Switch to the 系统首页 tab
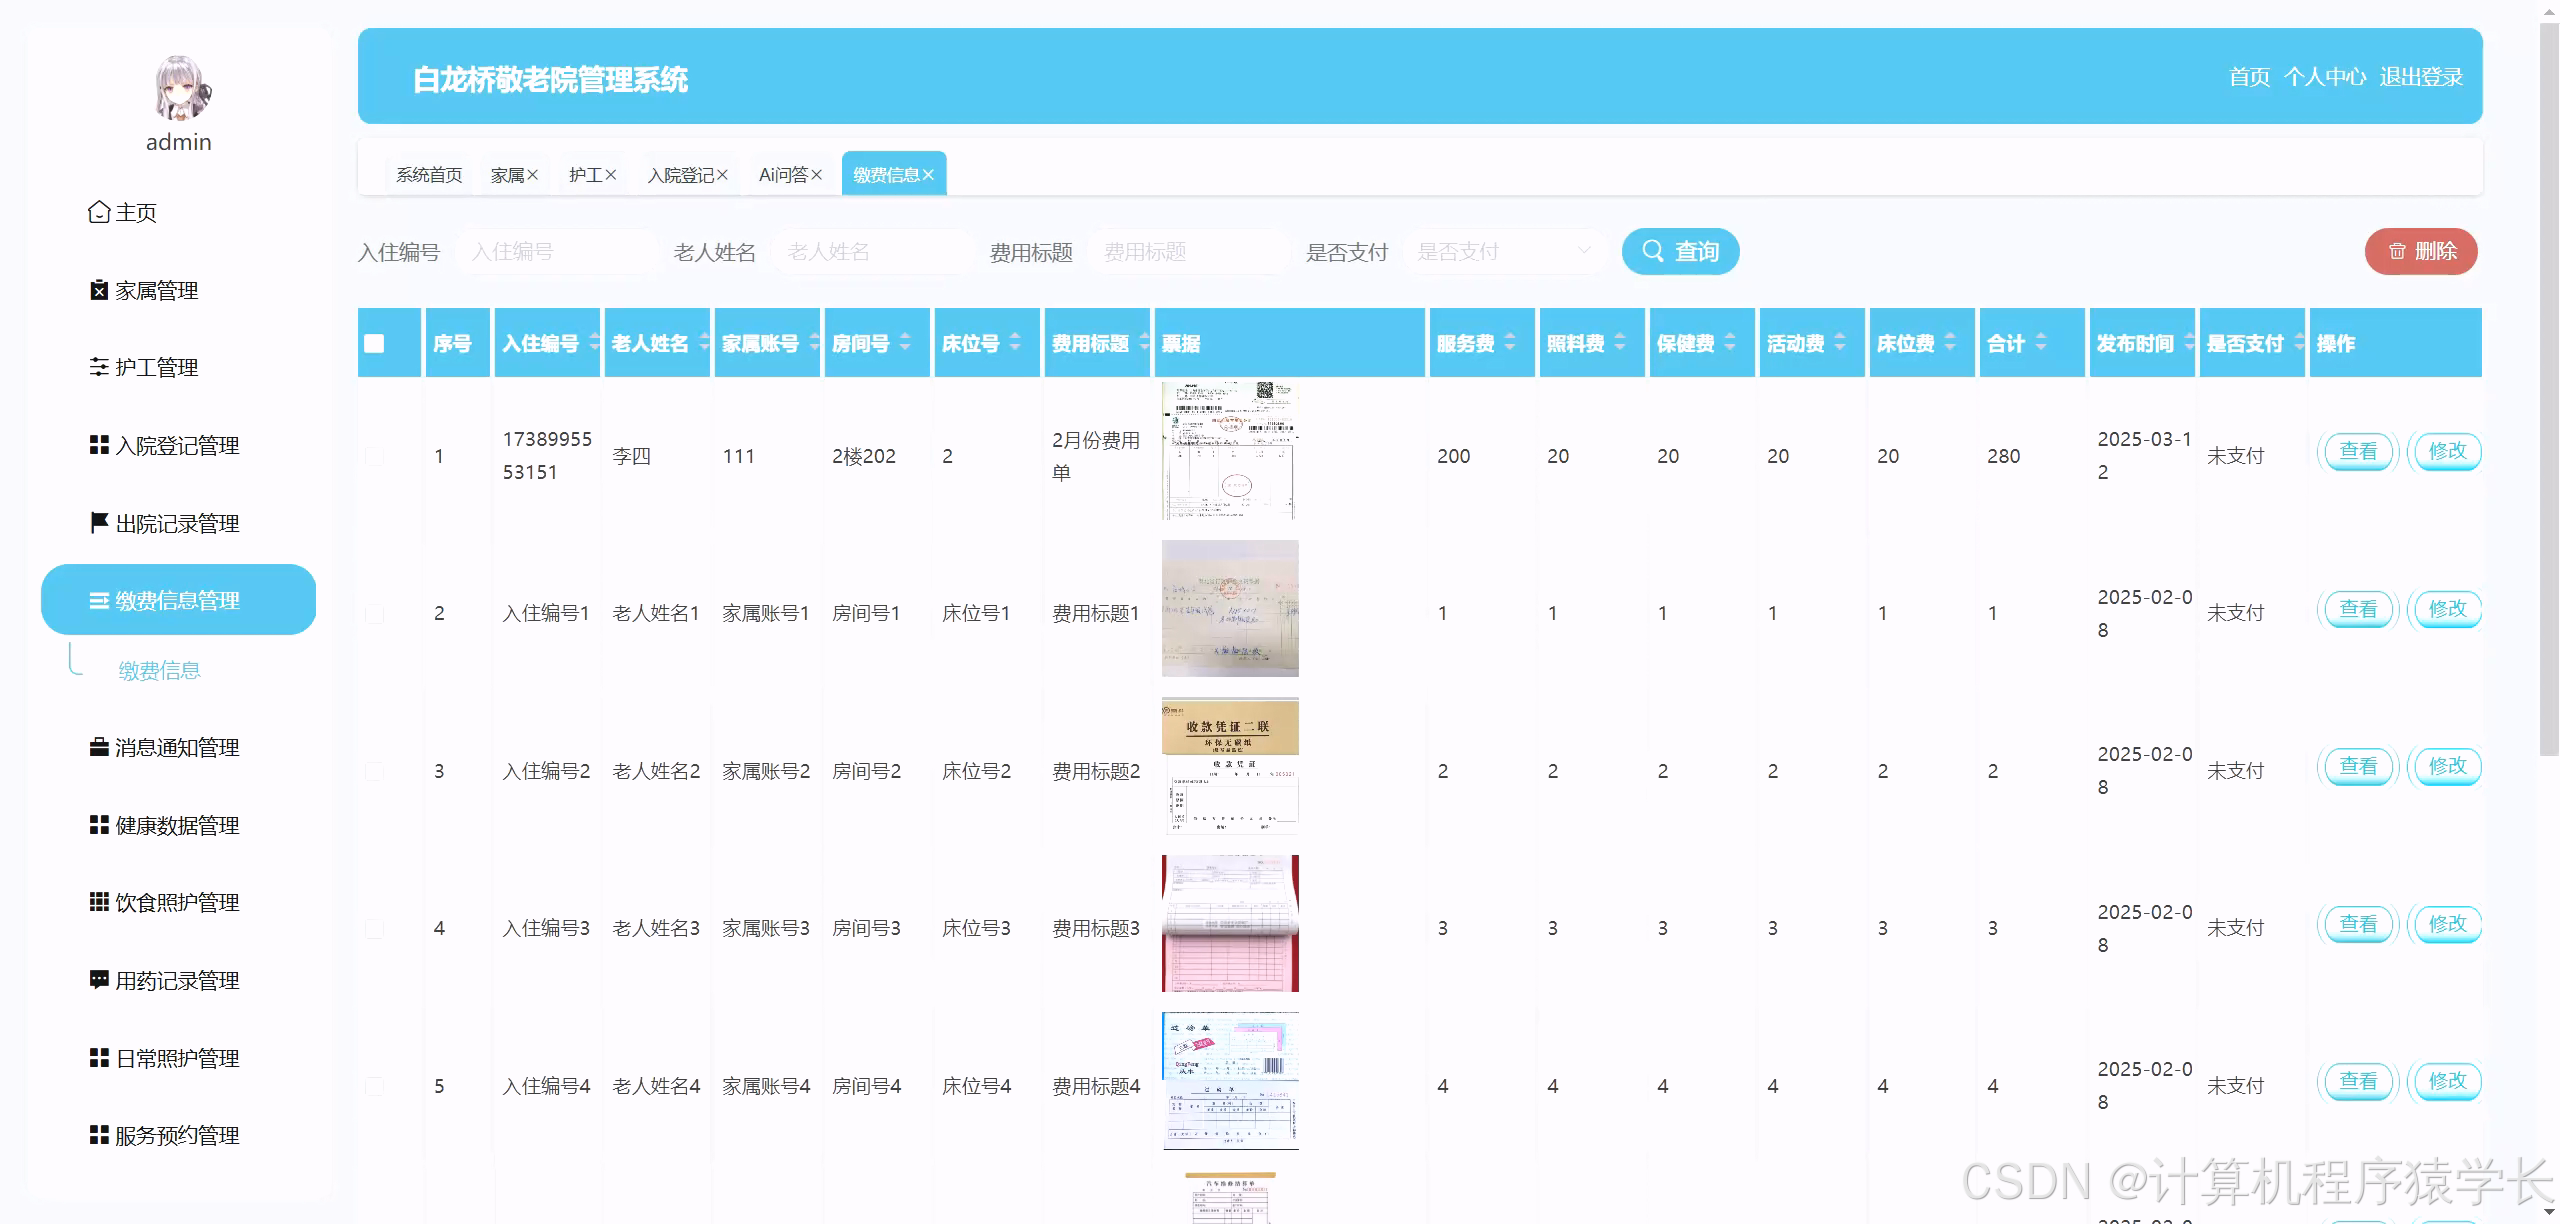 [x=429, y=175]
